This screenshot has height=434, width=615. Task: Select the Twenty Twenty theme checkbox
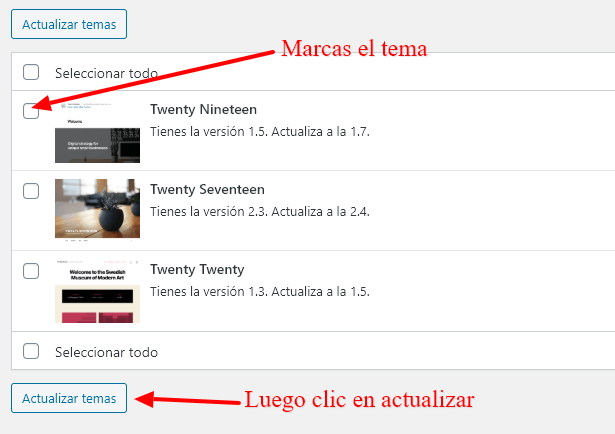coord(31,271)
